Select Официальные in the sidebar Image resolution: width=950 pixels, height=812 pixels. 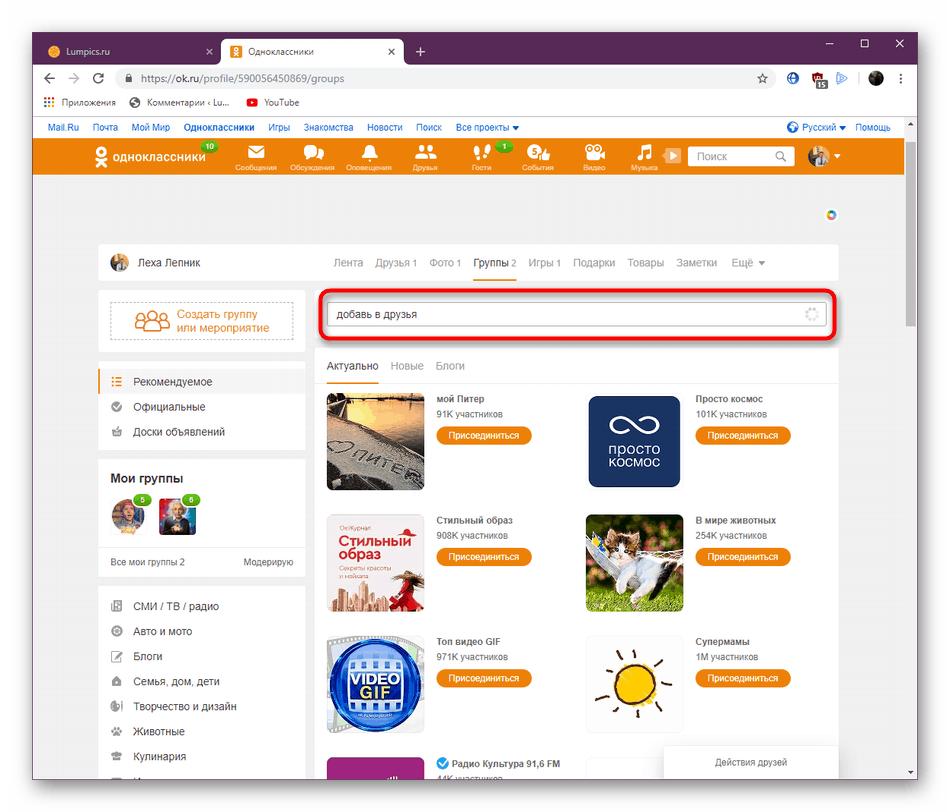point(202,407)
